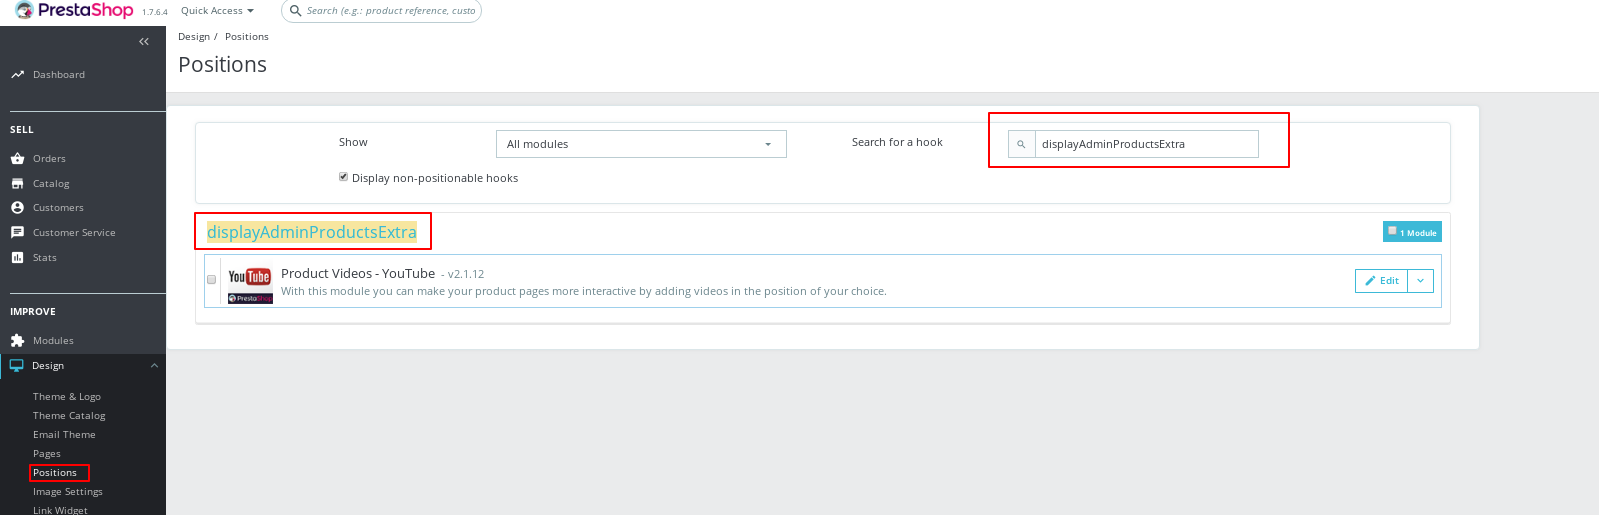Open Link Widget submenu item

[60, 510]
